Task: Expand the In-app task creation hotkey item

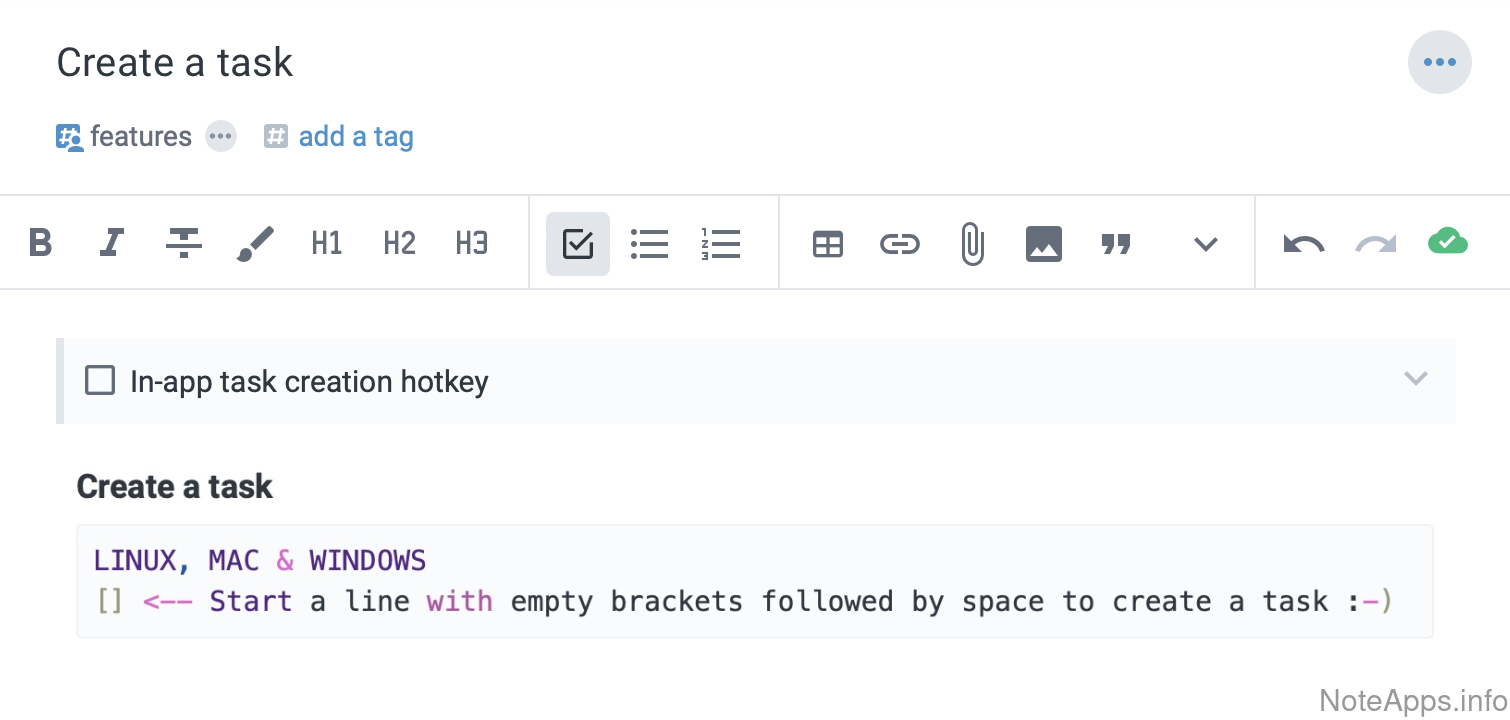Action: 1415,379
